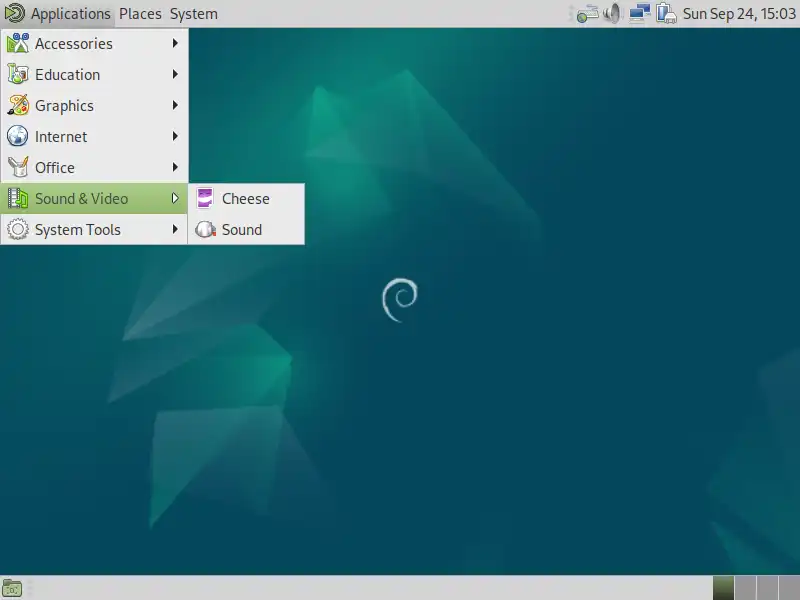Screen dimensions: 800x600
Task: Switch to the second workspace
Action: 746,588
